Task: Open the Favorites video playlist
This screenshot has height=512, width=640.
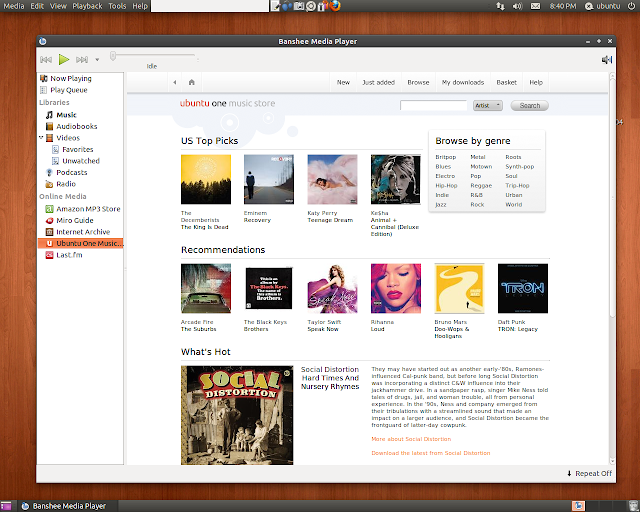Action: tap(73, 149)
